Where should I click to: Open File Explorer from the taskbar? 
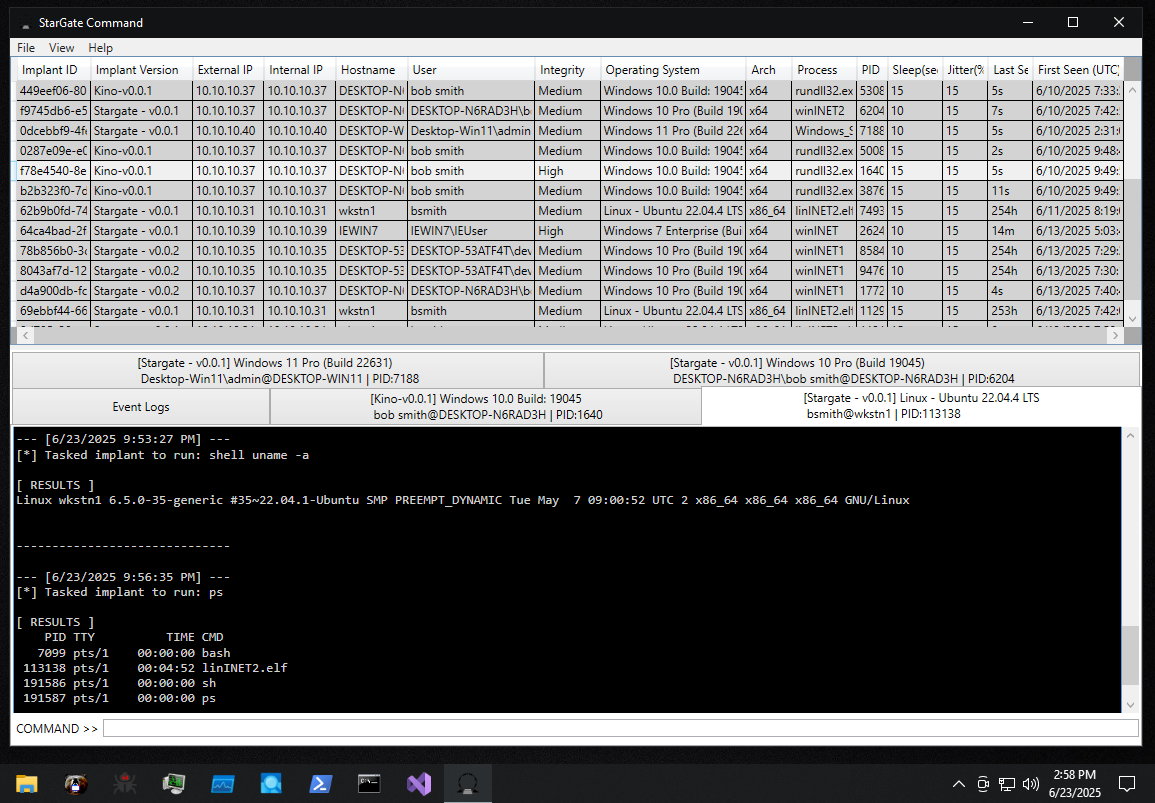coord(26,784)
